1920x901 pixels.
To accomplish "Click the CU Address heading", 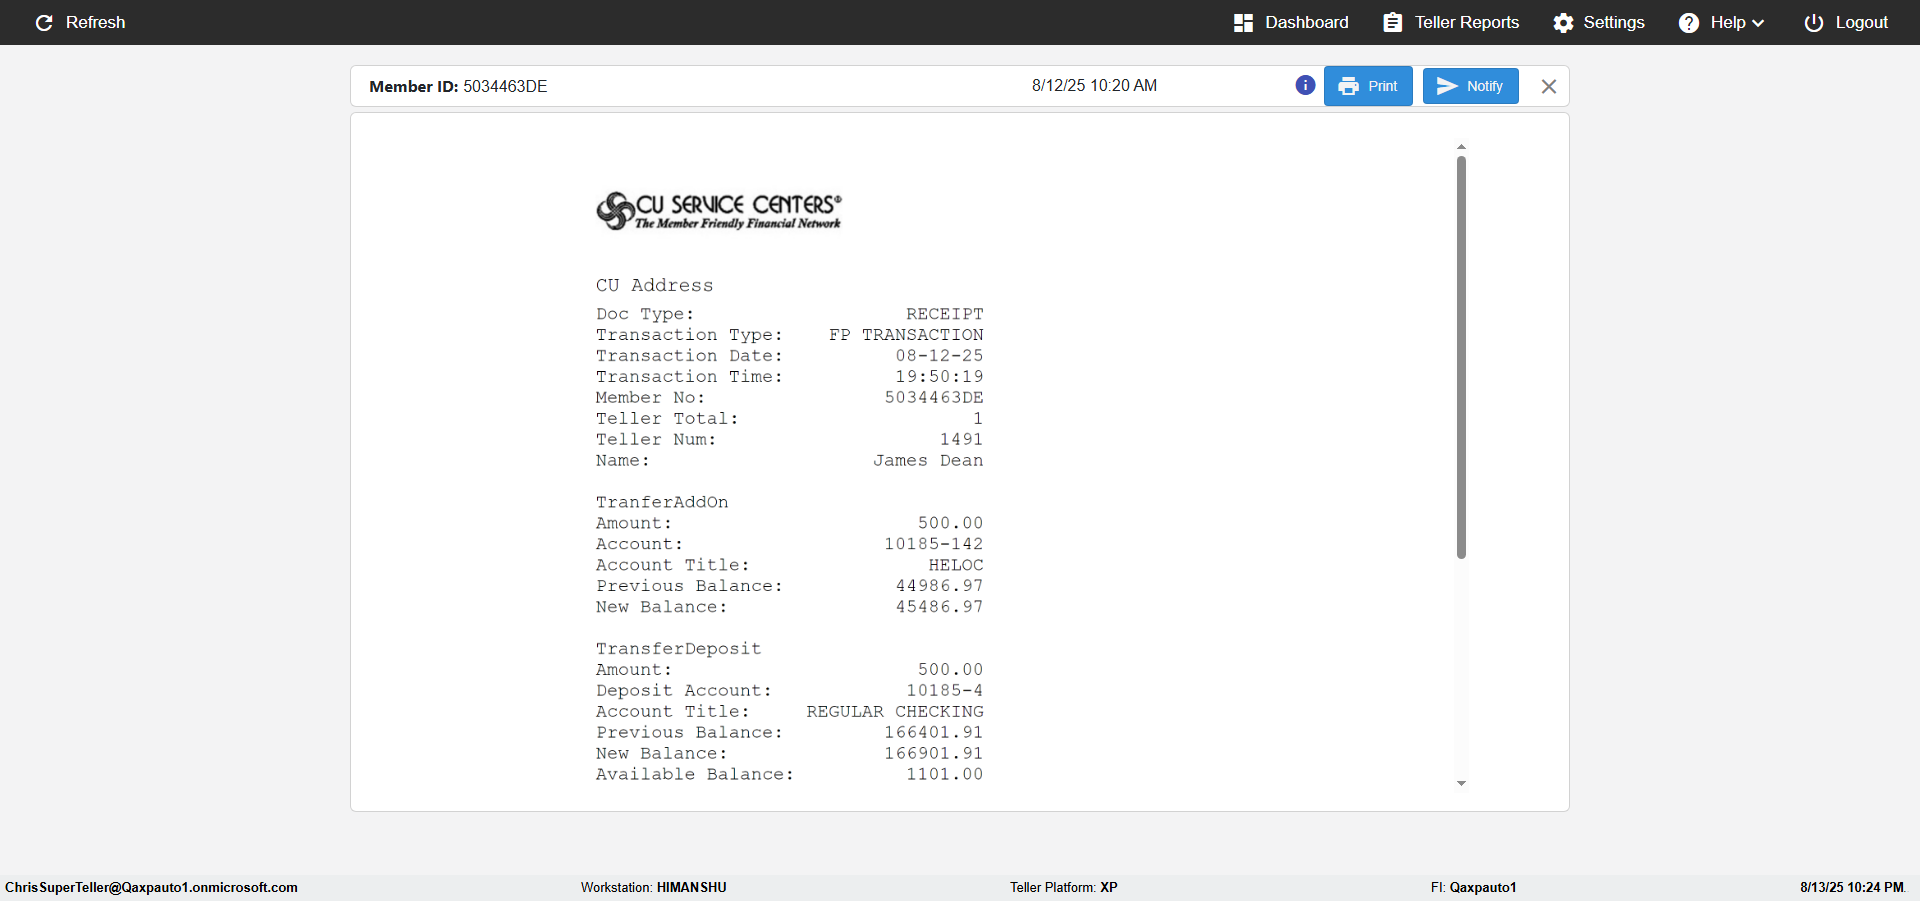I will click(655, 285).
